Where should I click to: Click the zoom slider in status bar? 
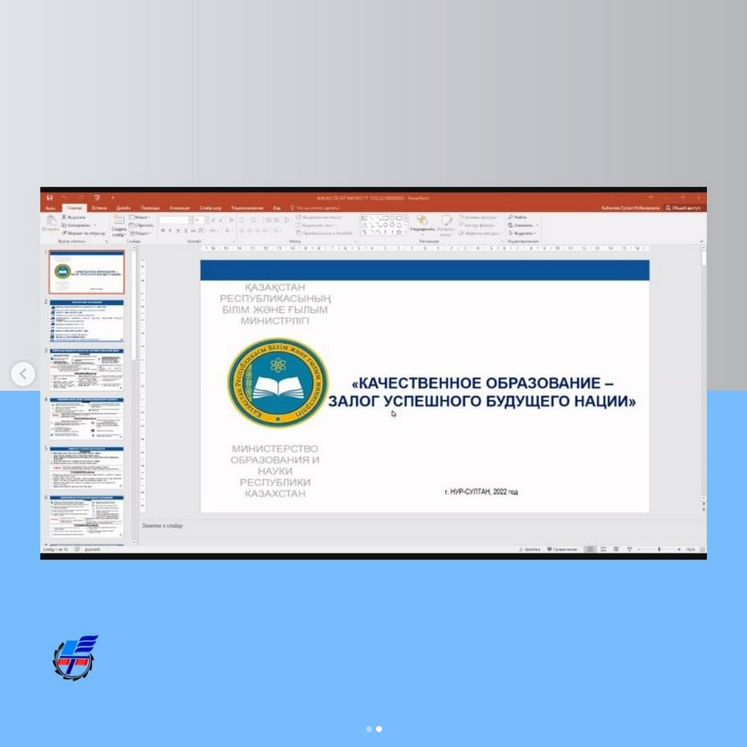[x=659, y=549]
